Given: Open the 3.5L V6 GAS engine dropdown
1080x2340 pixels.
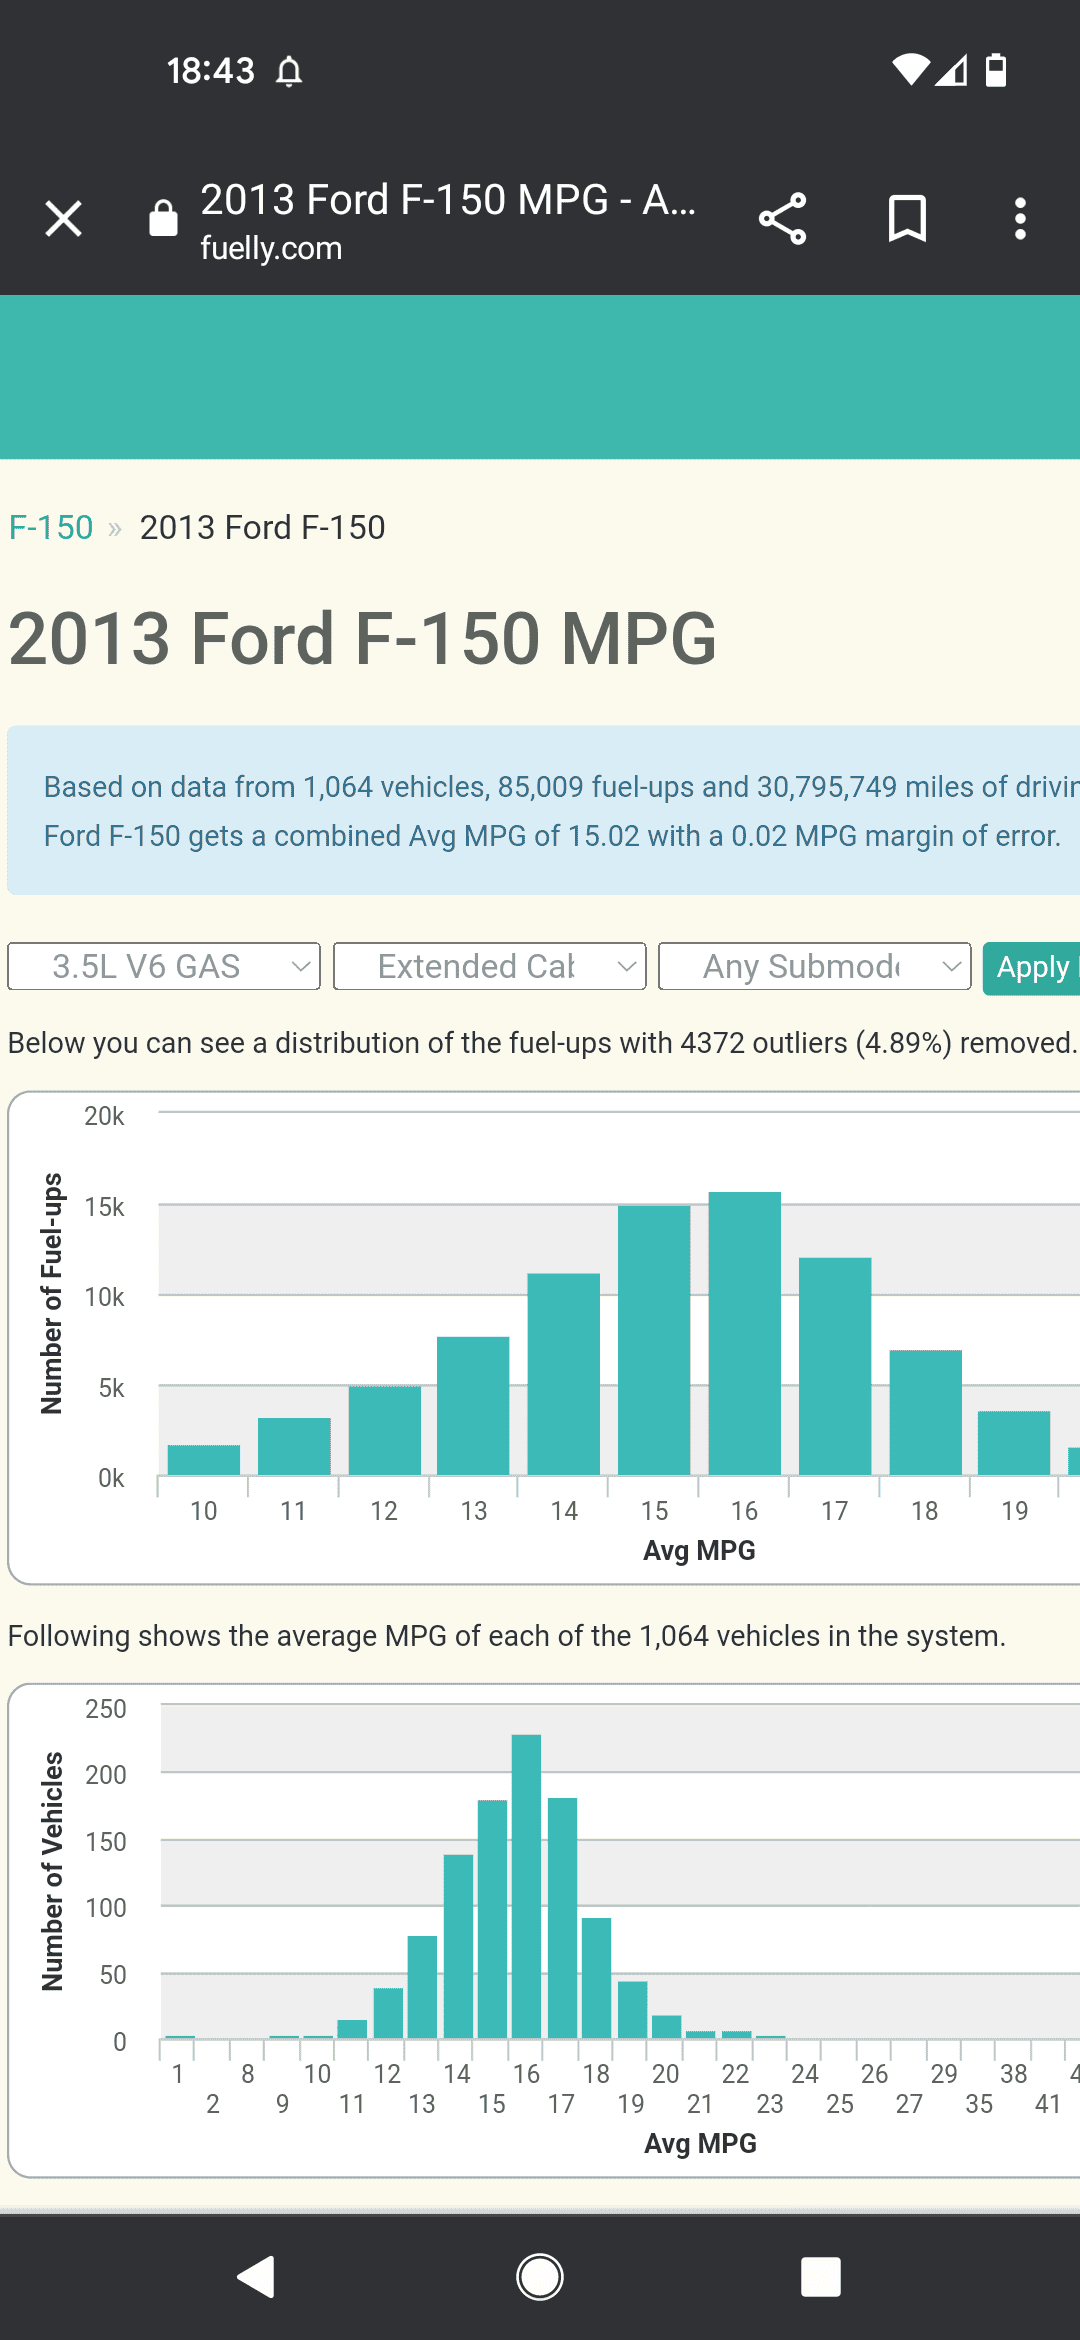Looking at the screenshot, I should [164, 966].
